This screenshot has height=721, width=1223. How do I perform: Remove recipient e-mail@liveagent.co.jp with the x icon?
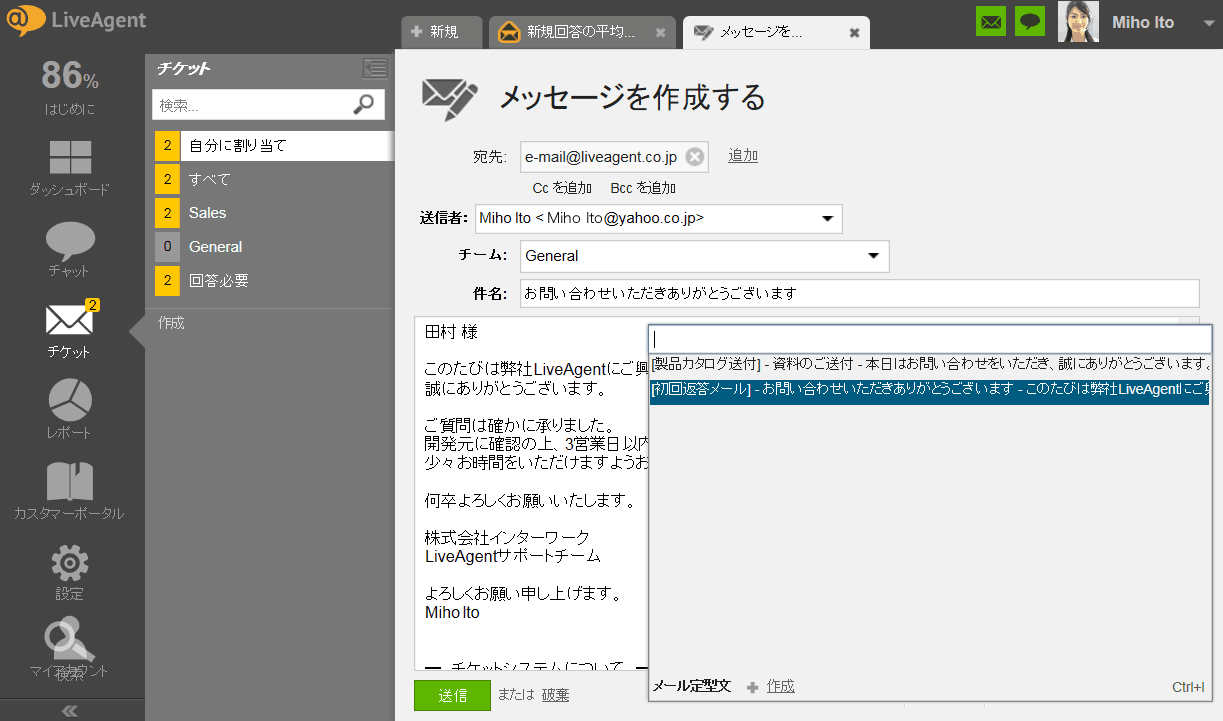pyautogui.click(x=695, y=157)
